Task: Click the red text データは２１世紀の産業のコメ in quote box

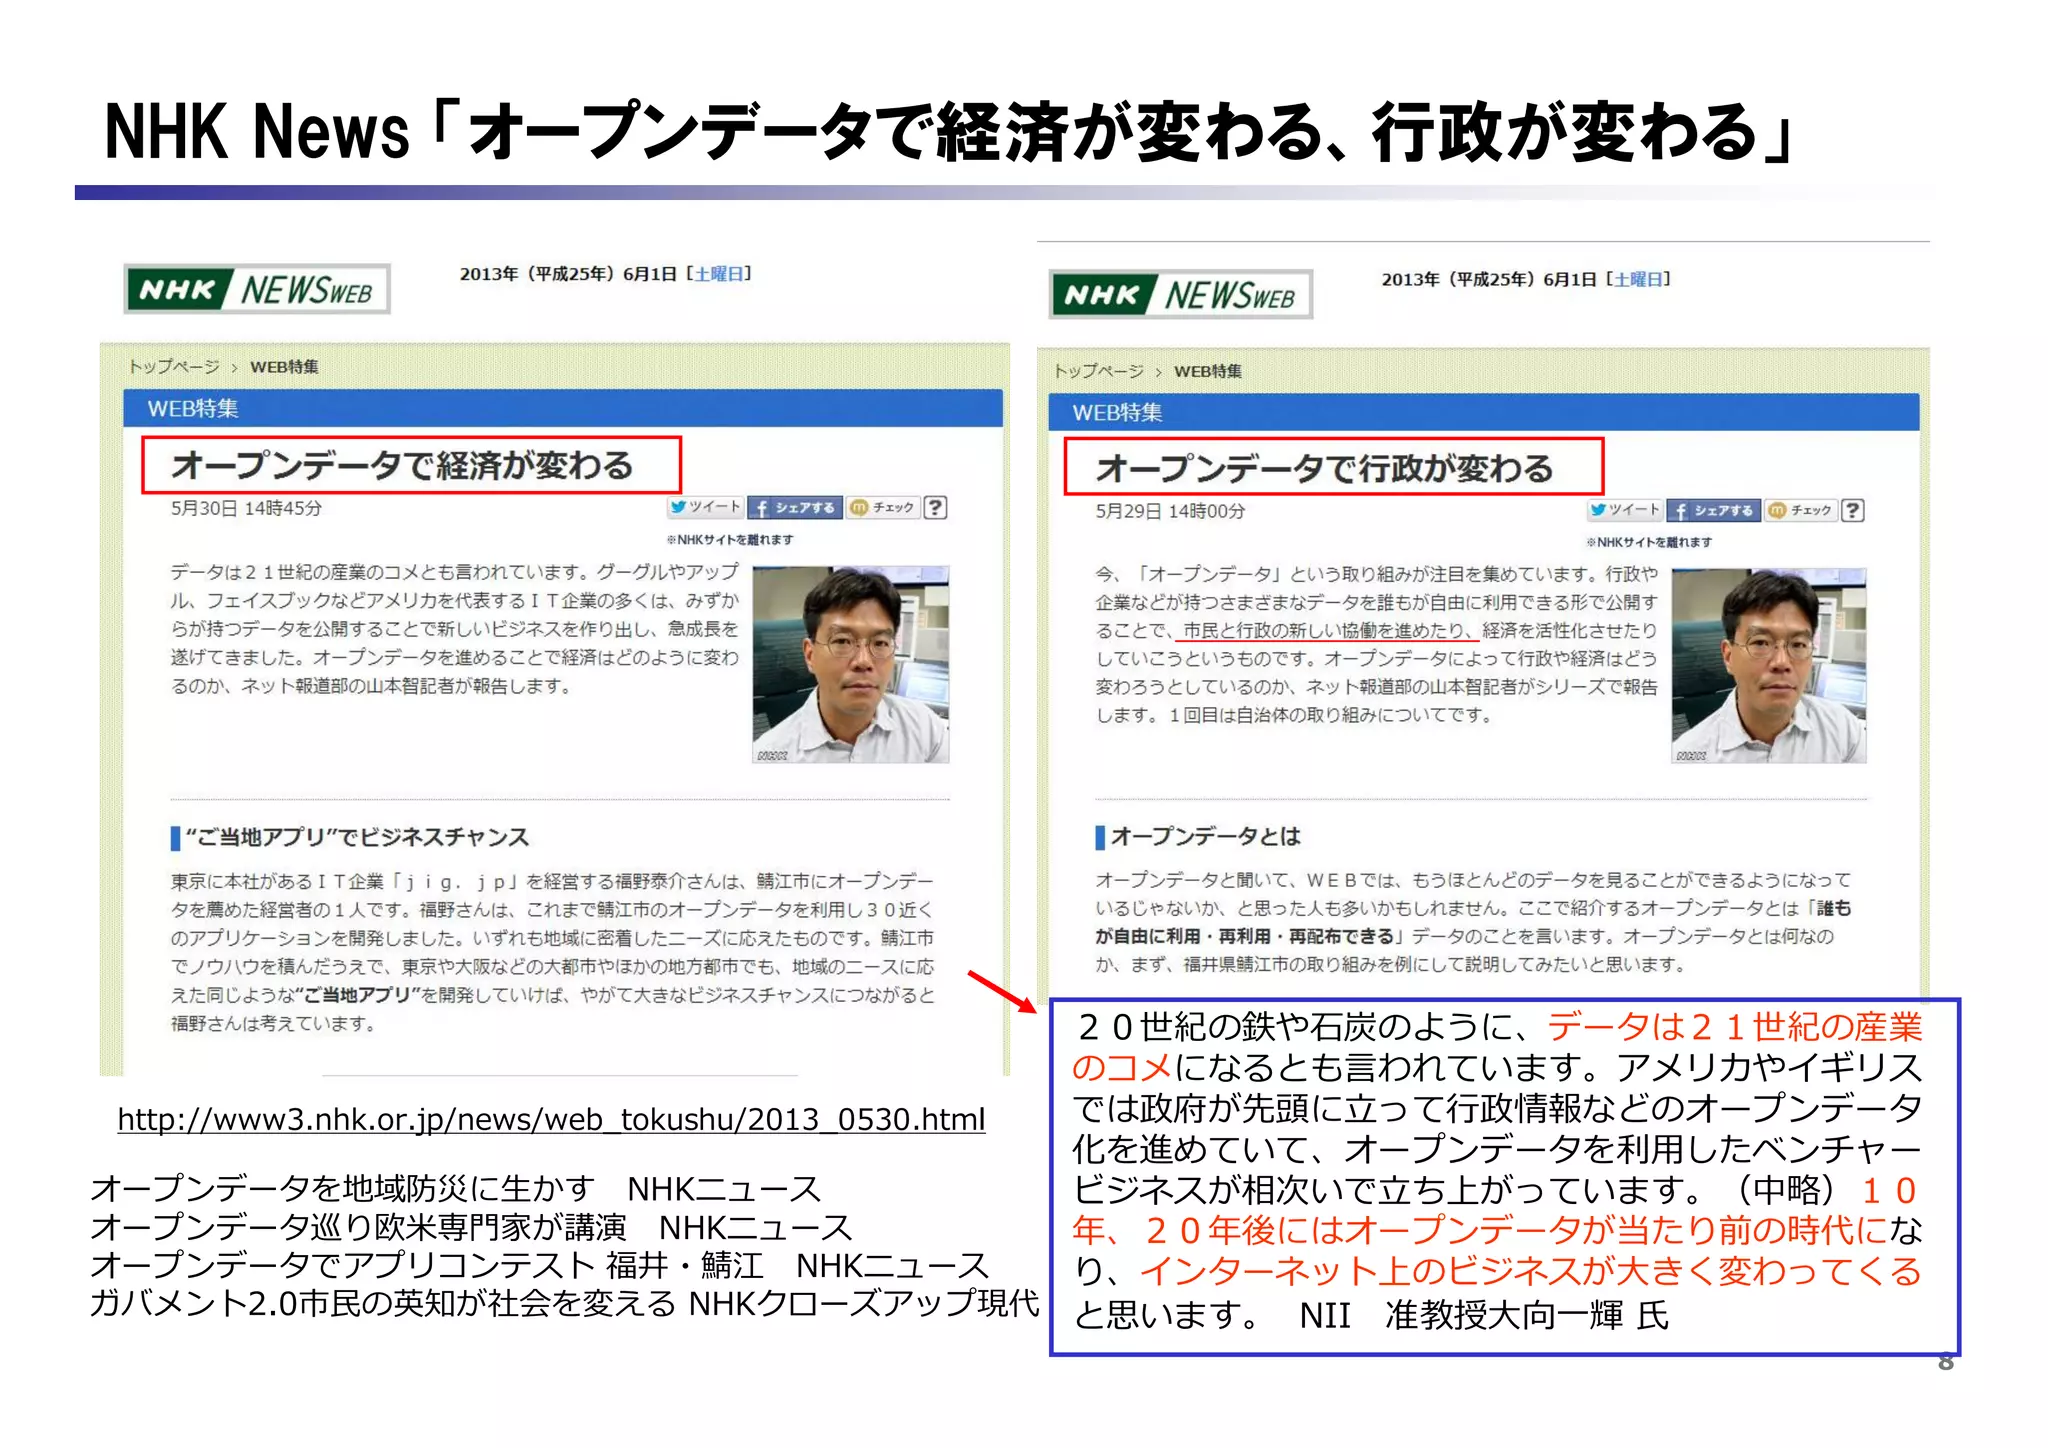Action: (1498, 1047)
